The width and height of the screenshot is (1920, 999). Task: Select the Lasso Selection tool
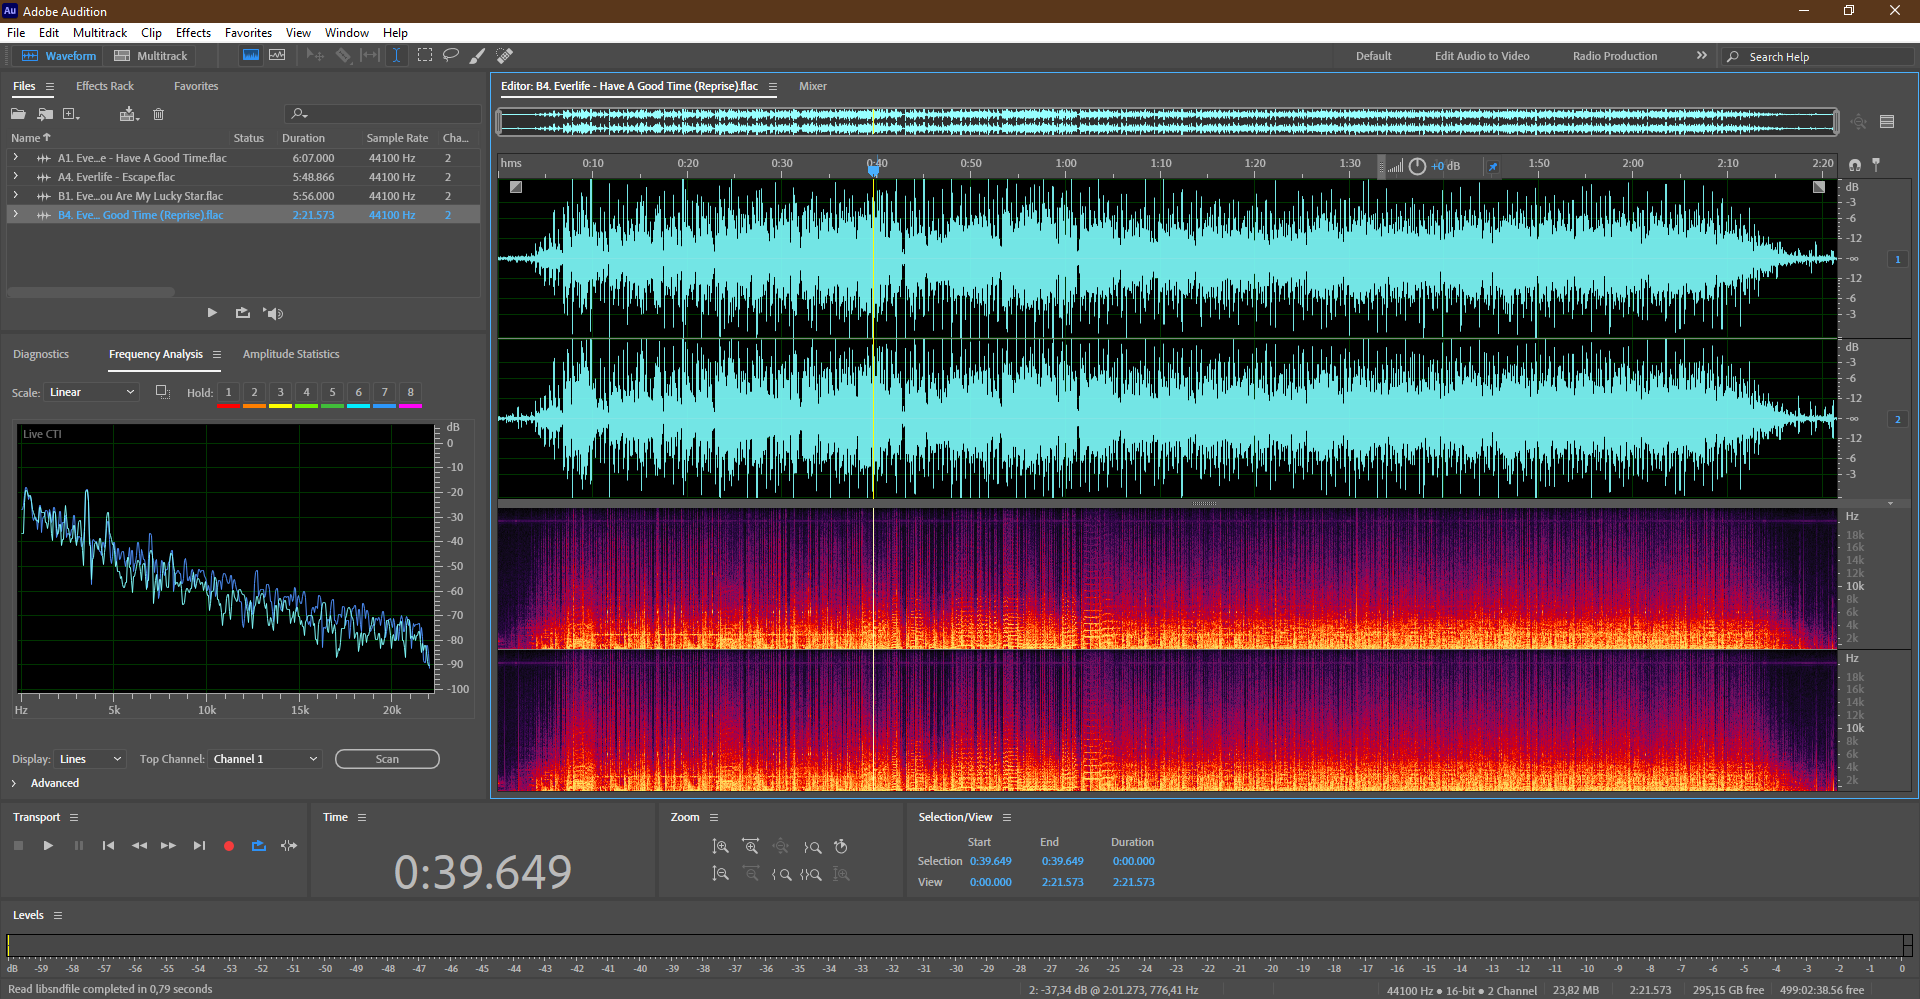[x=451, y=55]
